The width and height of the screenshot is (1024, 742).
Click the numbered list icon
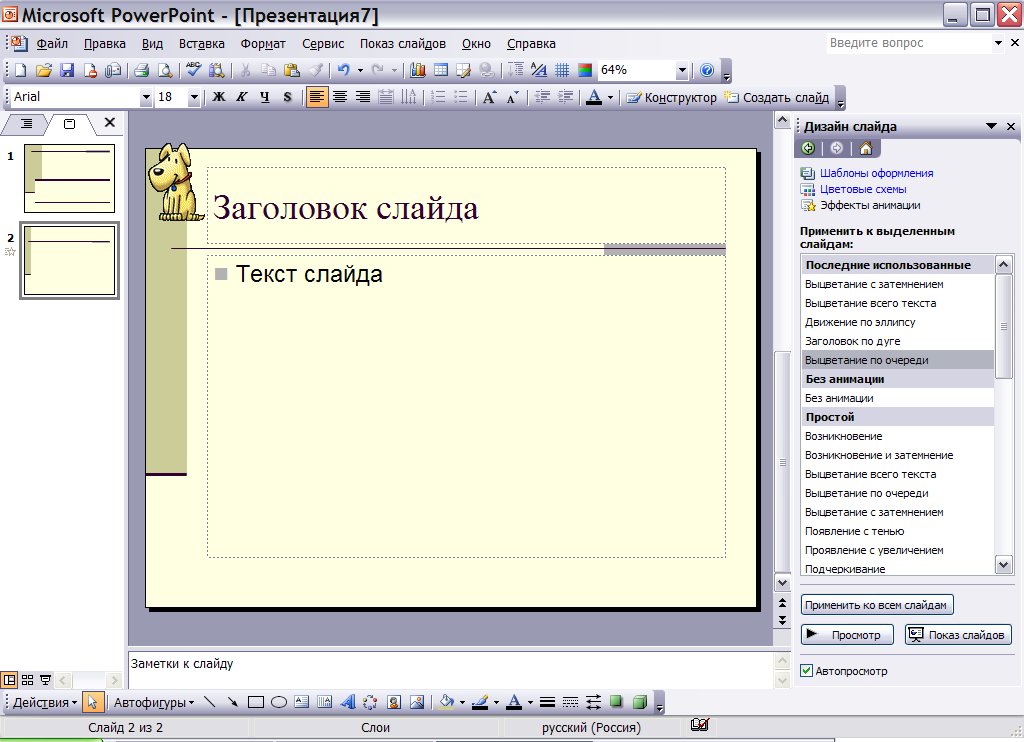click(x=438, y=97)
